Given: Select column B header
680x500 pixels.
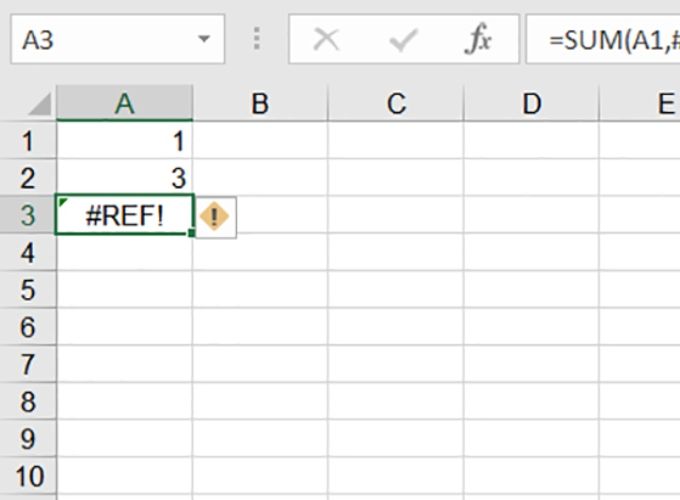Looking at the screenshot, I should click(x=260, y=103).
